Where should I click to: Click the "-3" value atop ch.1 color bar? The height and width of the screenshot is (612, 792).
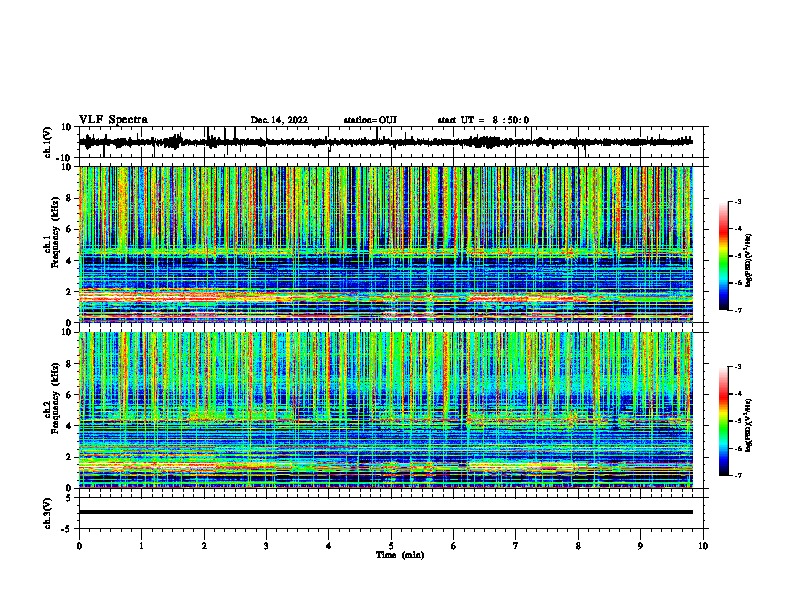click(x=737, y=202)
